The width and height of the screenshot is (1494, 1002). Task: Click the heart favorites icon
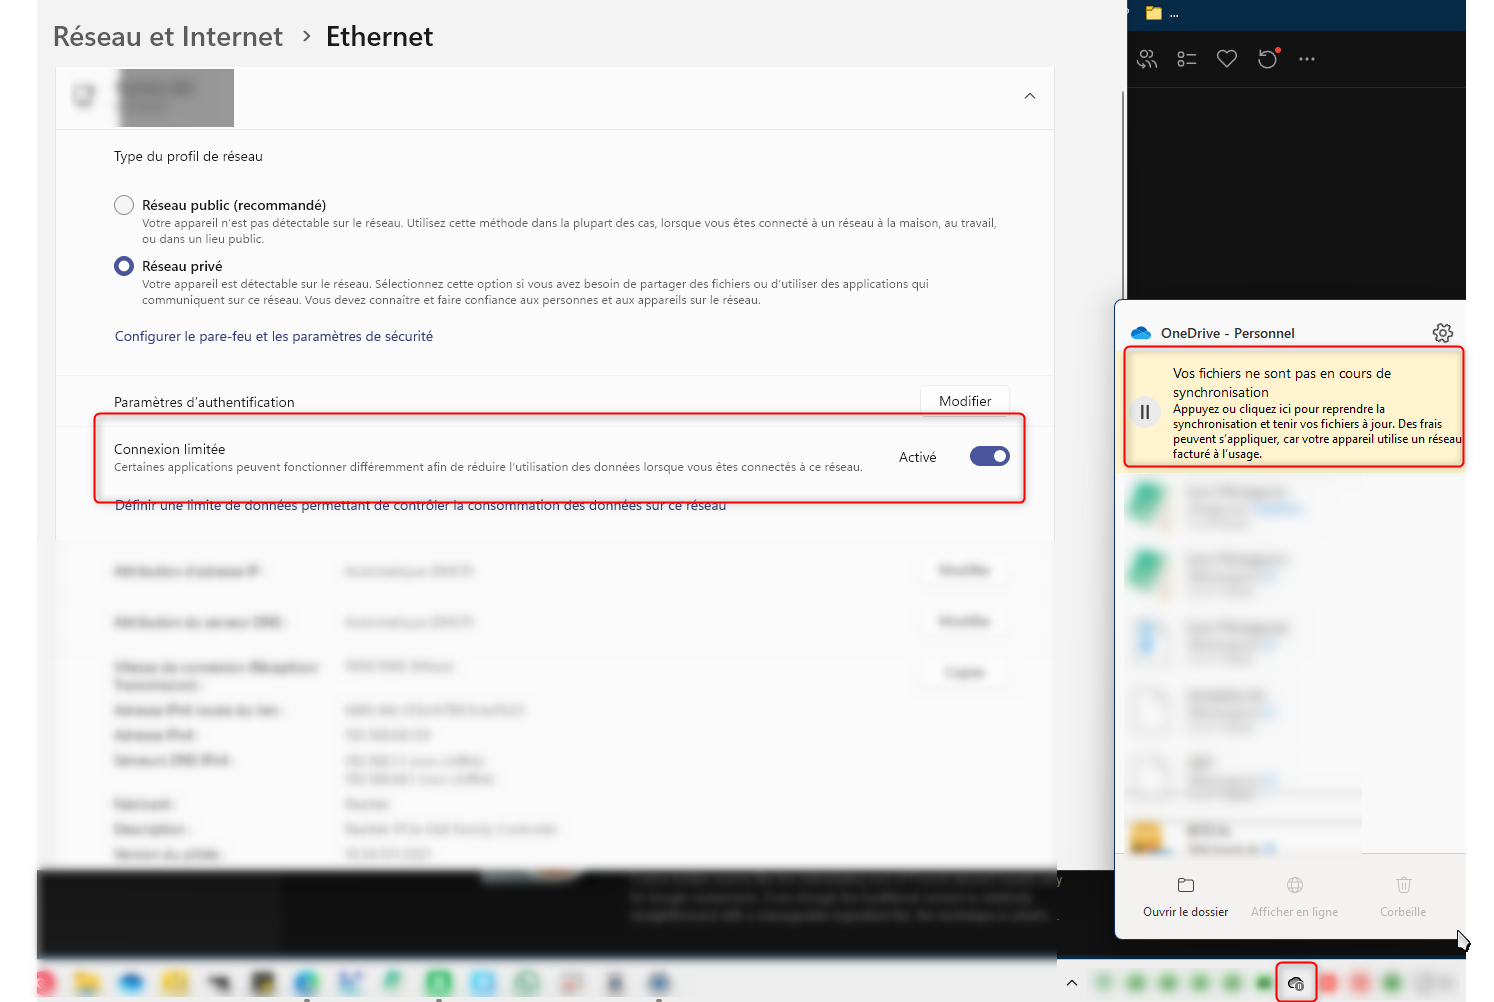pyautogui.click(x=1227, y=59)
